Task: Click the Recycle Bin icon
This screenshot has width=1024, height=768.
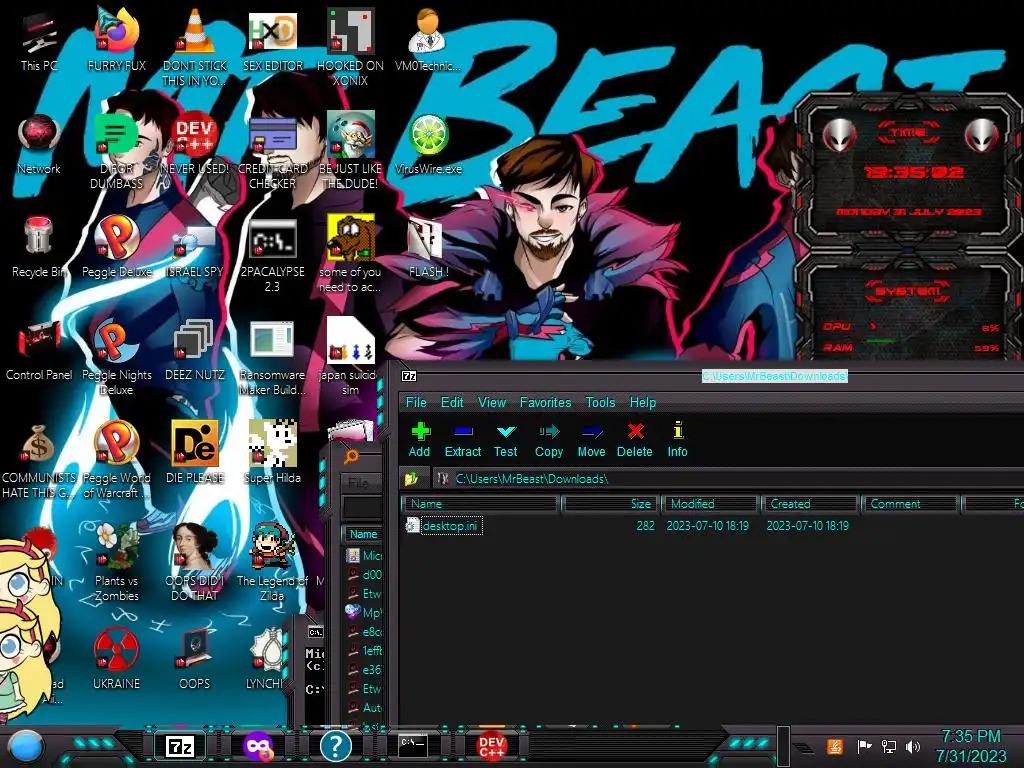Action: coord(39,247)
